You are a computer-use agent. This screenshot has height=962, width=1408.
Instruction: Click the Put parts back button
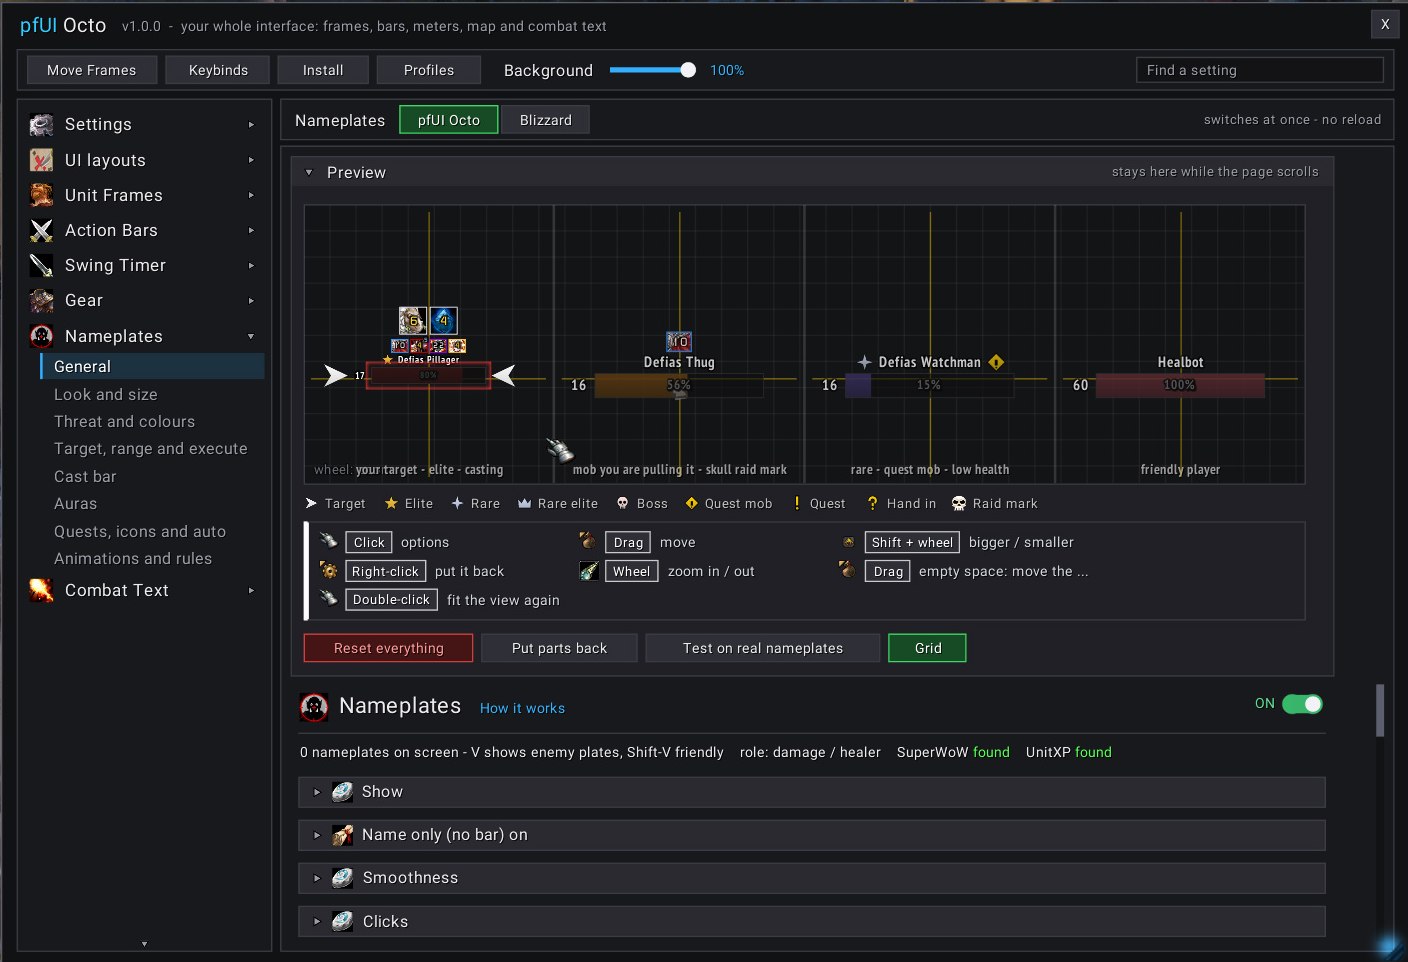point(559,648)
